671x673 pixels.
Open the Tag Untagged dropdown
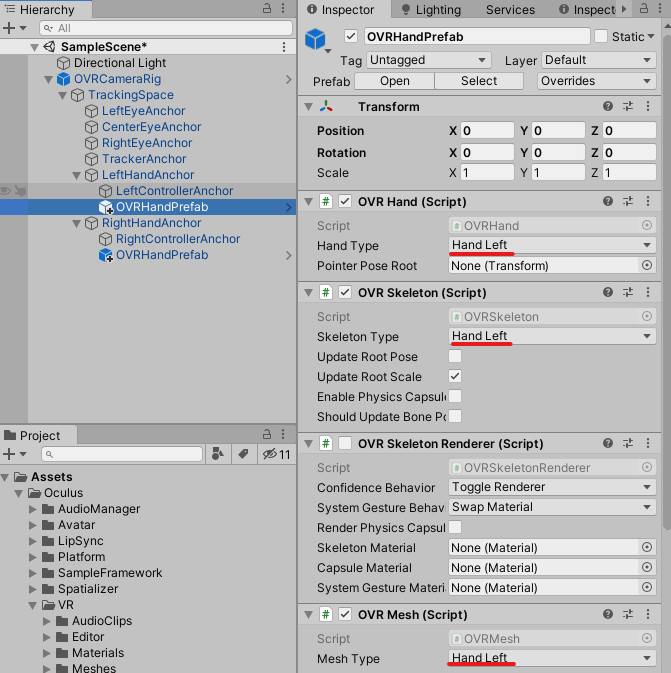428,60
